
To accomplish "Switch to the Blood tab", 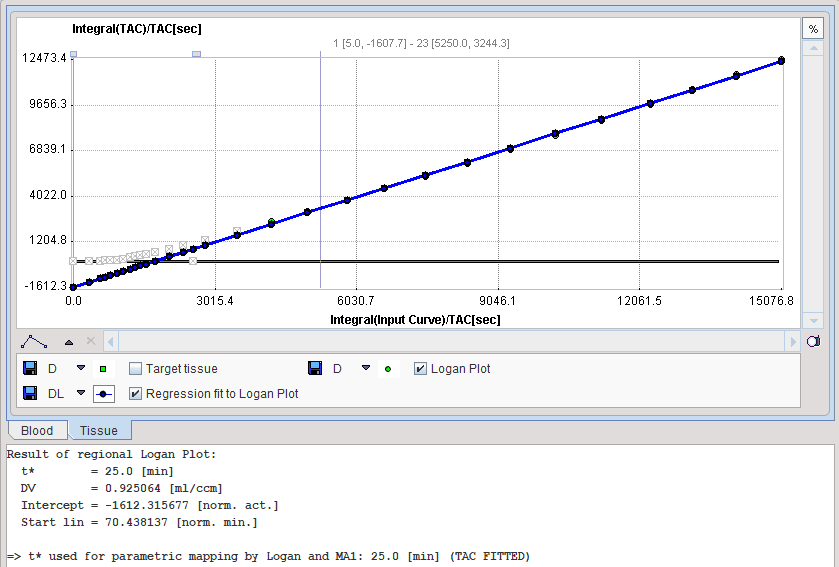I will point(37,431).
